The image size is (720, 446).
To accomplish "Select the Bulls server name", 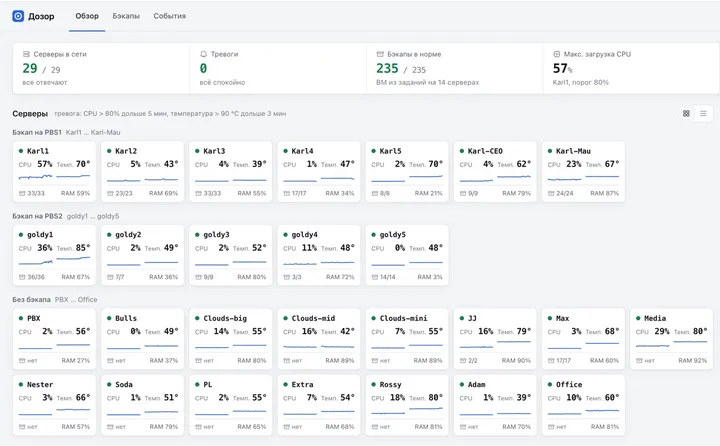I will (x=126, y=318).
